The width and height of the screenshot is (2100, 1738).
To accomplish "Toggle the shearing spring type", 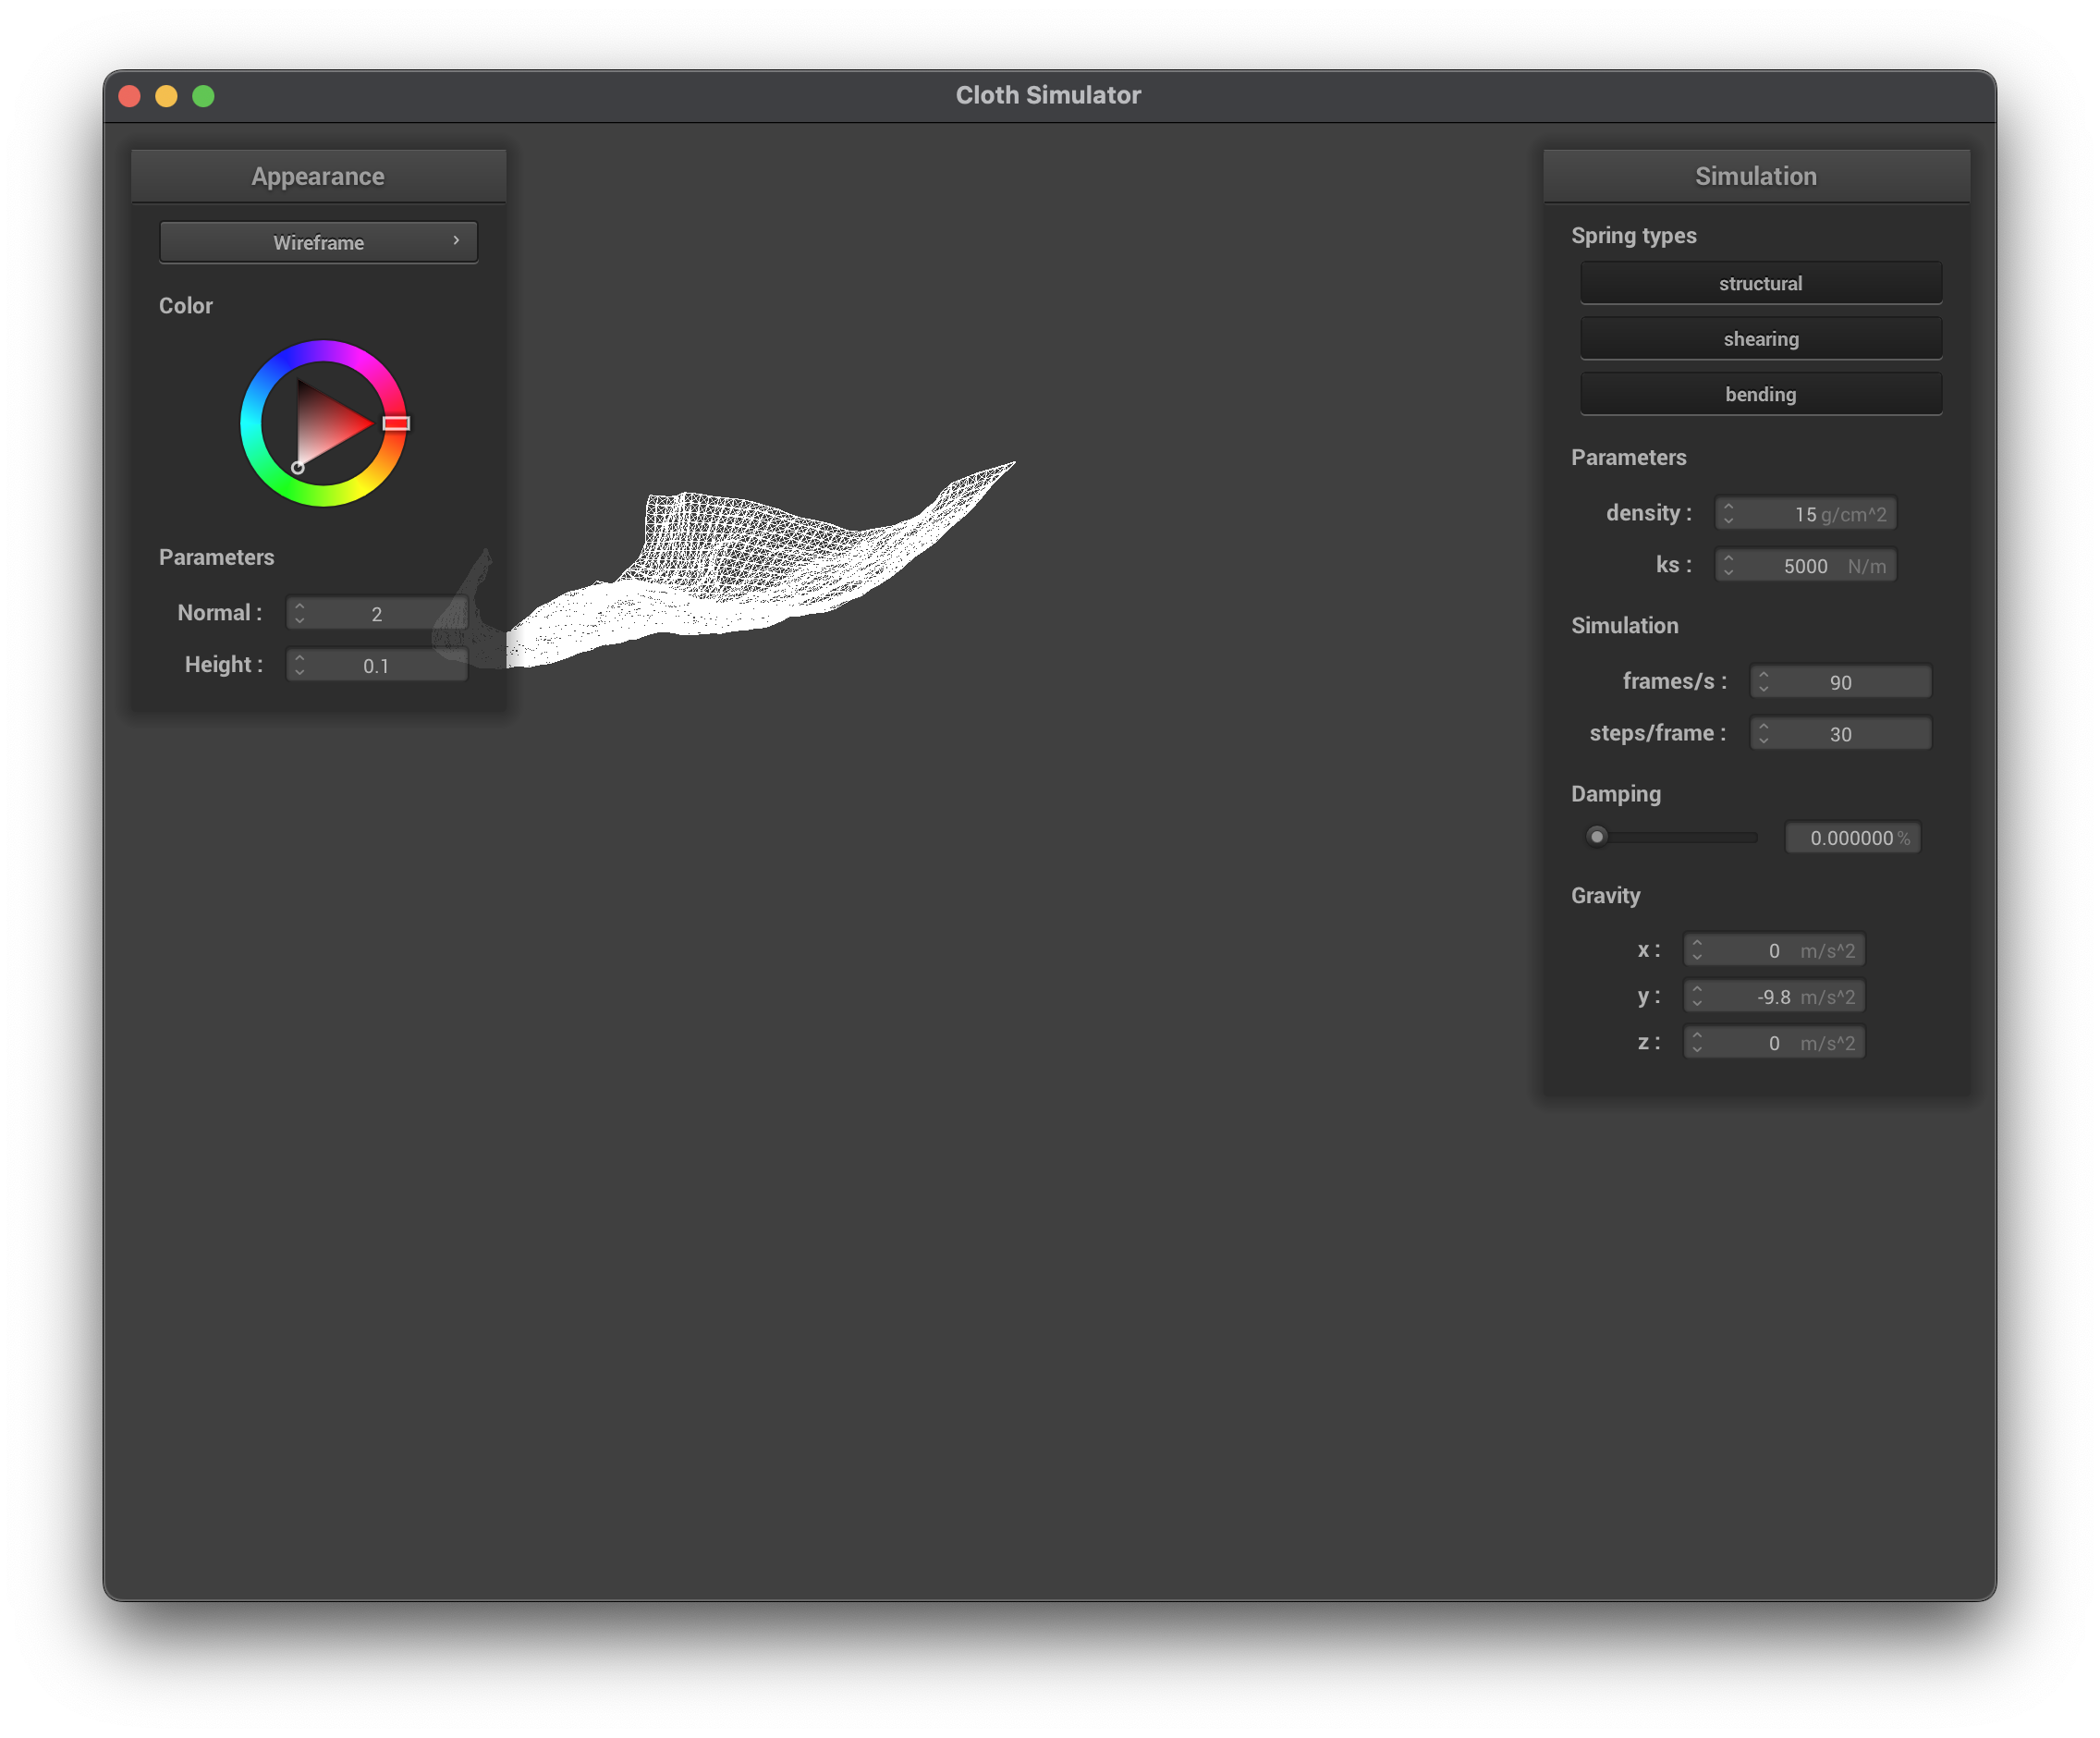I will click(x=1760, y=339).
